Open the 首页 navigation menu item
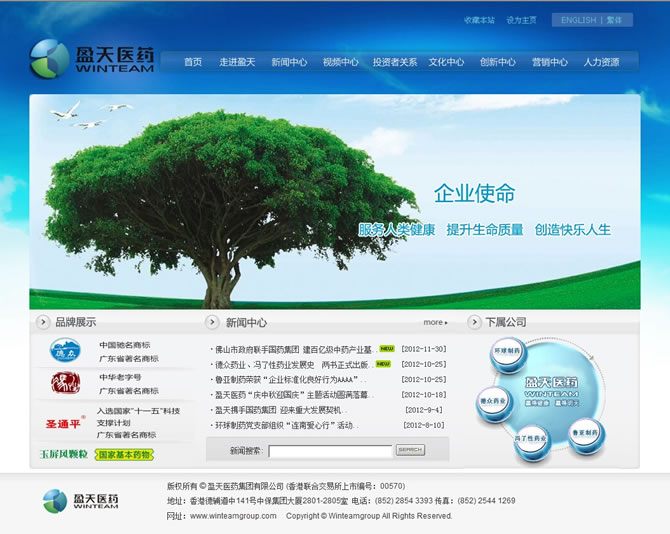 193,62
